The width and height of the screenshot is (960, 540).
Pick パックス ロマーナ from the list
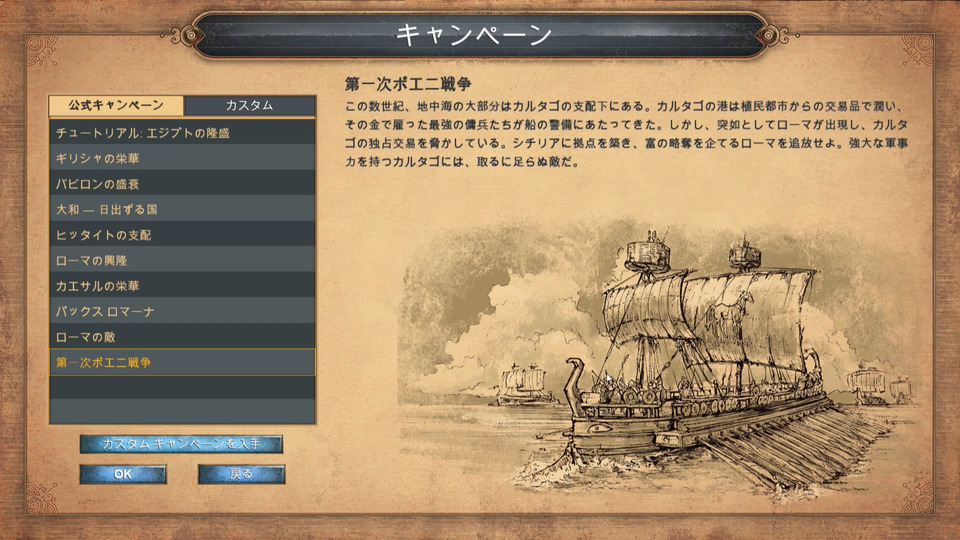click(x=182, y=312)
